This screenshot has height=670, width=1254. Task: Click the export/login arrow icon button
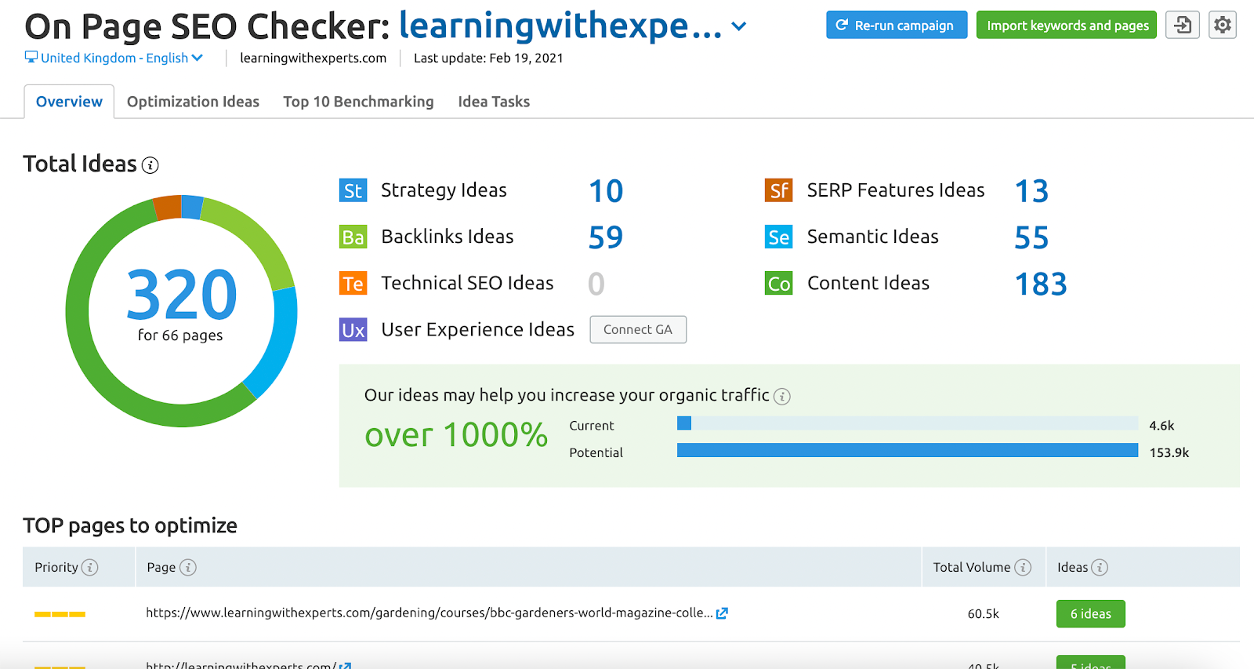[1182, 25]
